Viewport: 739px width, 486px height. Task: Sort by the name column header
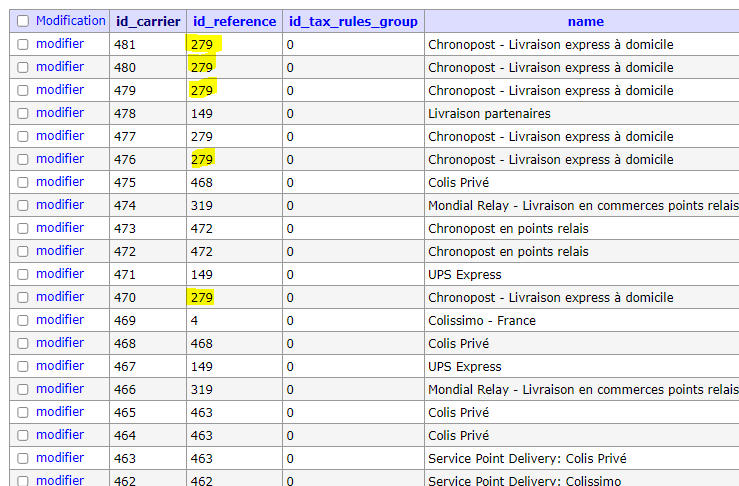[x=585, y=21]
